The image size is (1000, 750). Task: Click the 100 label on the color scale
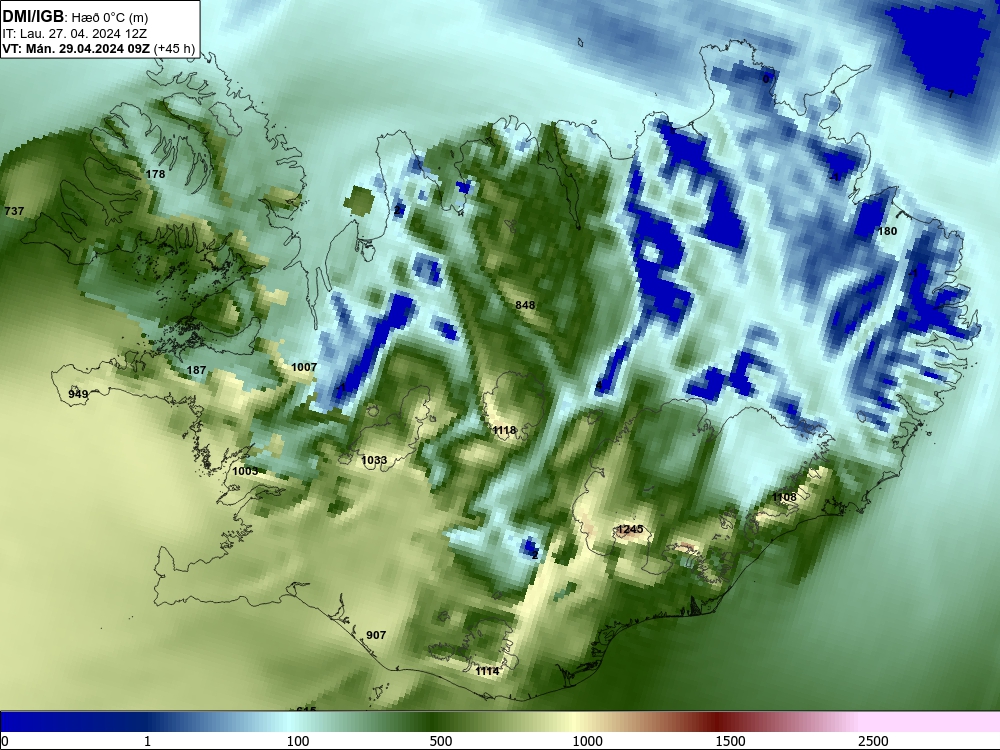click(298, 741)
